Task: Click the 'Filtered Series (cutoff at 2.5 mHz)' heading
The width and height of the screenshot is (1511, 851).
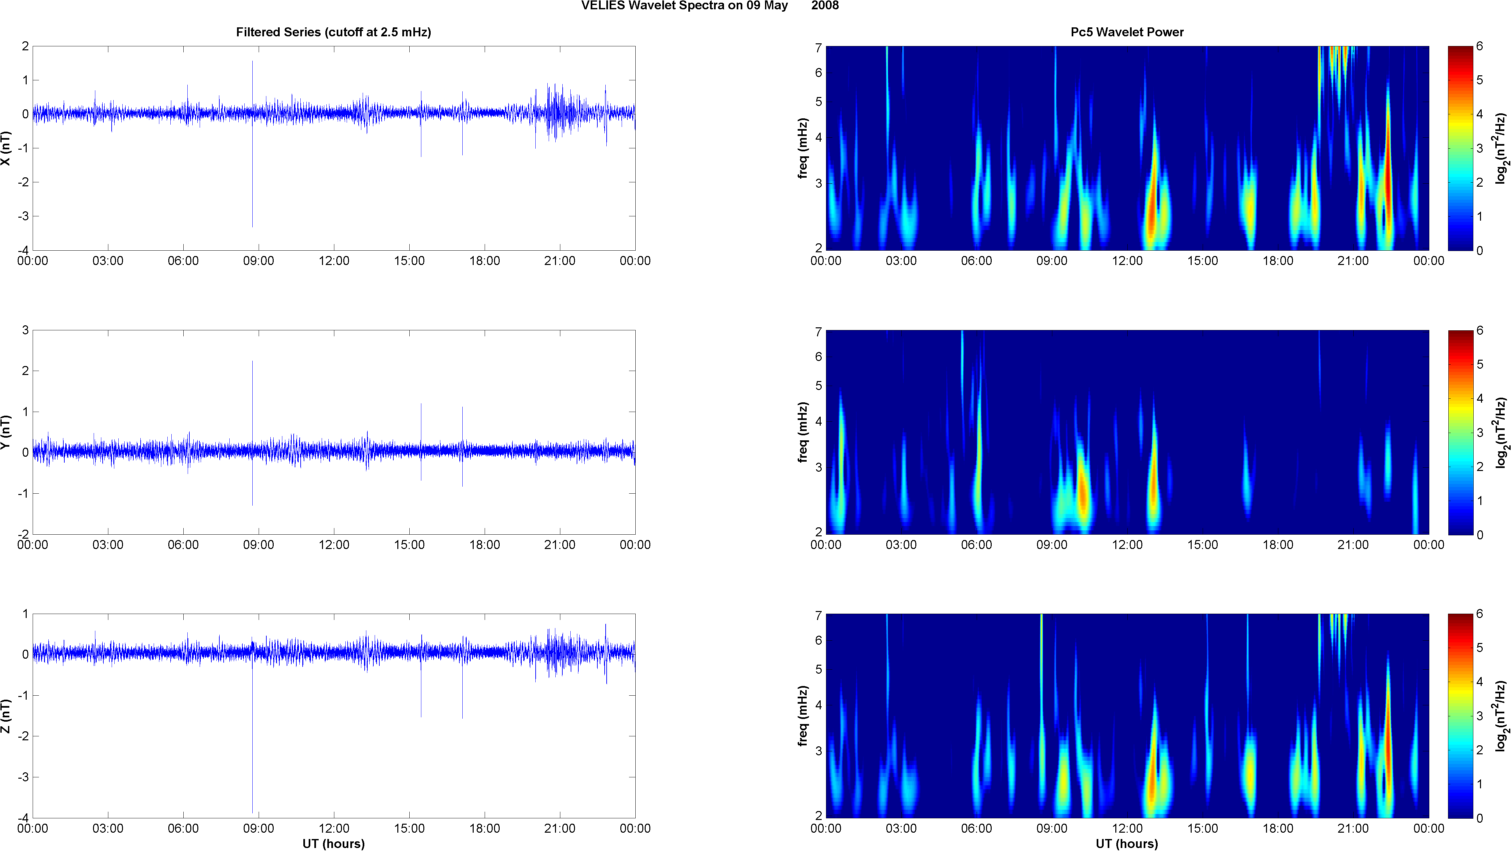Action: [x=333, y=32]
